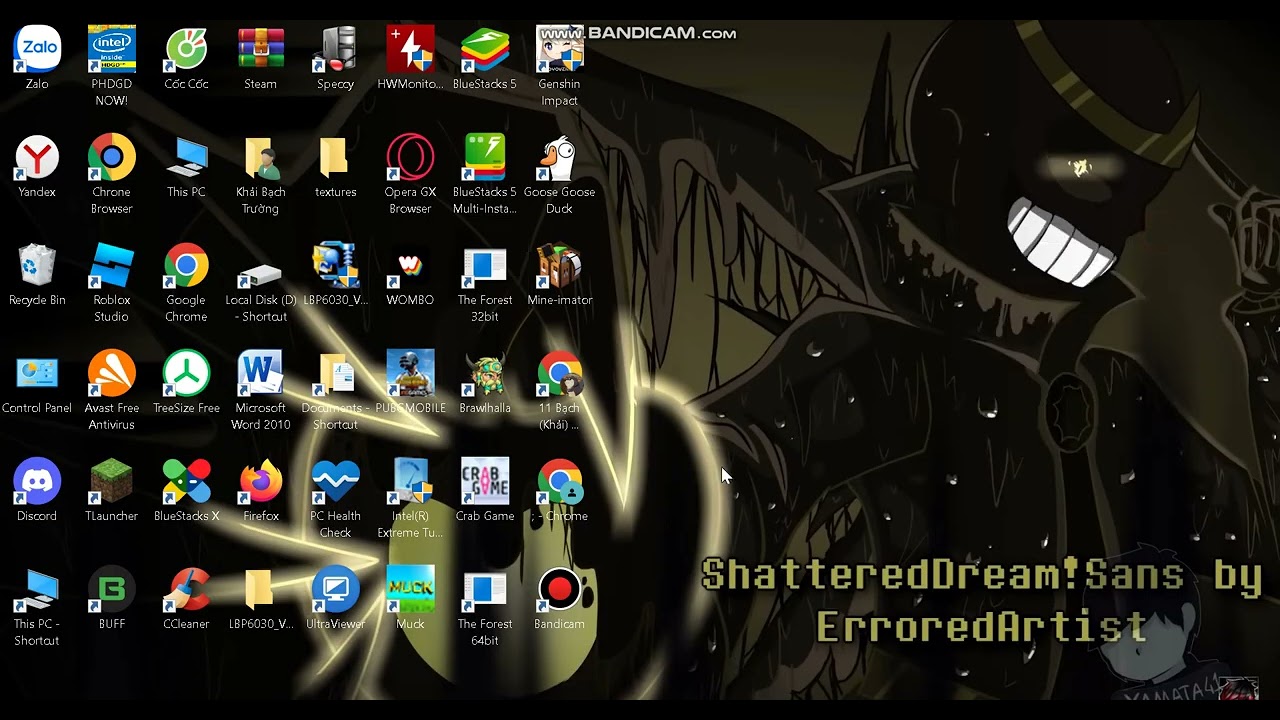
Task: Open the 11 Bạch (Khải) Chrome profile
Action: point(559,373)
